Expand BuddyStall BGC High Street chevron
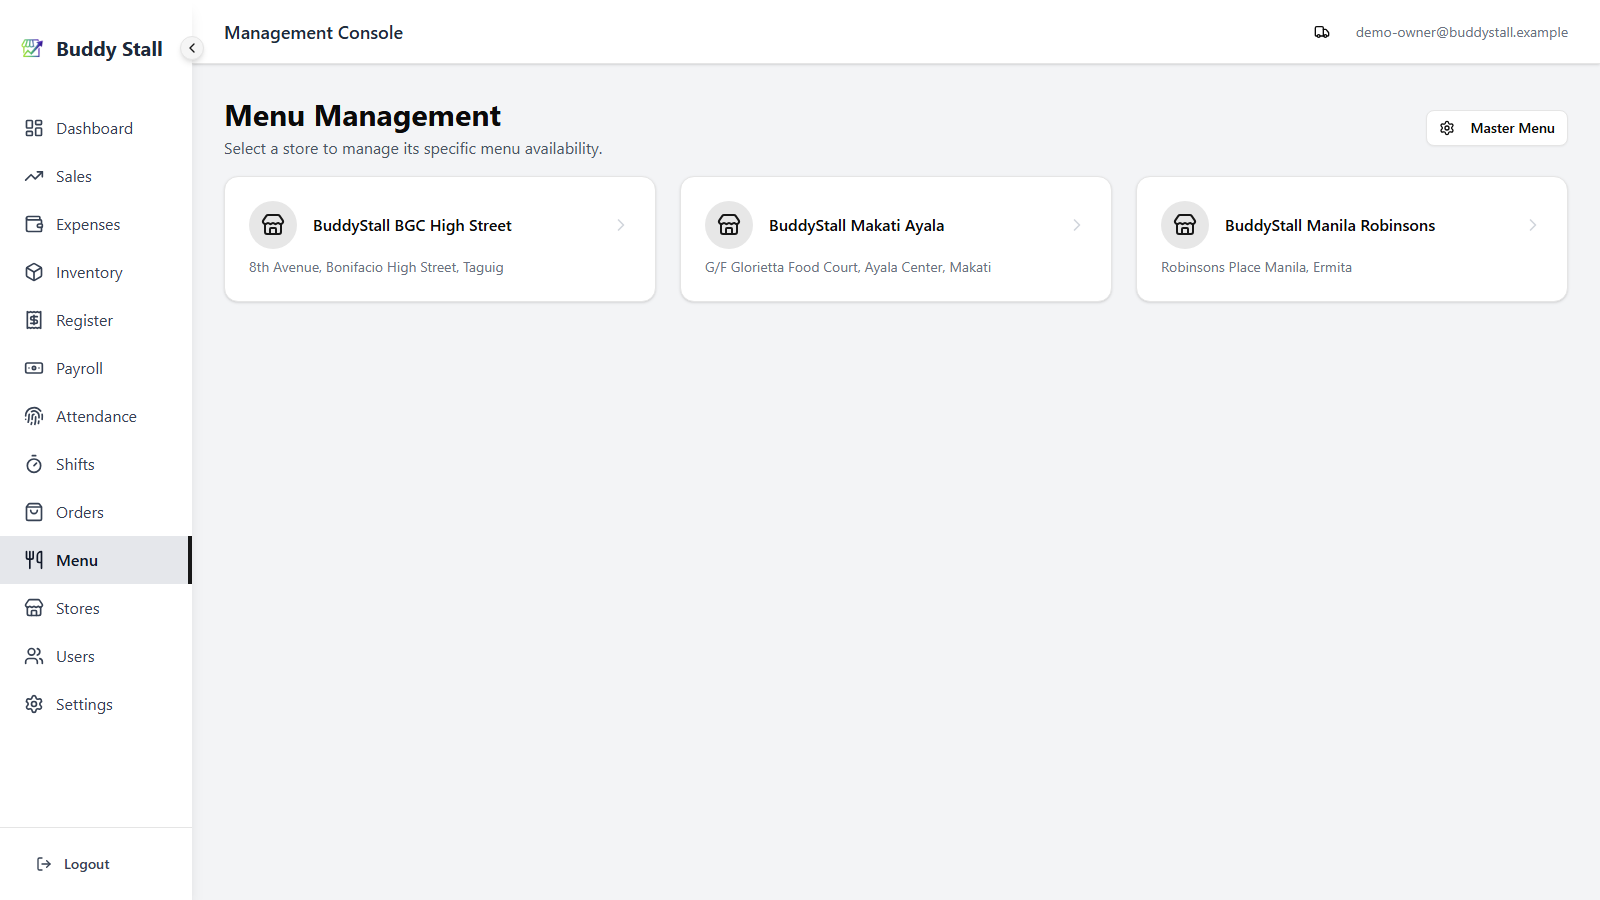1600x900 pixels. [x=621, y=225]
